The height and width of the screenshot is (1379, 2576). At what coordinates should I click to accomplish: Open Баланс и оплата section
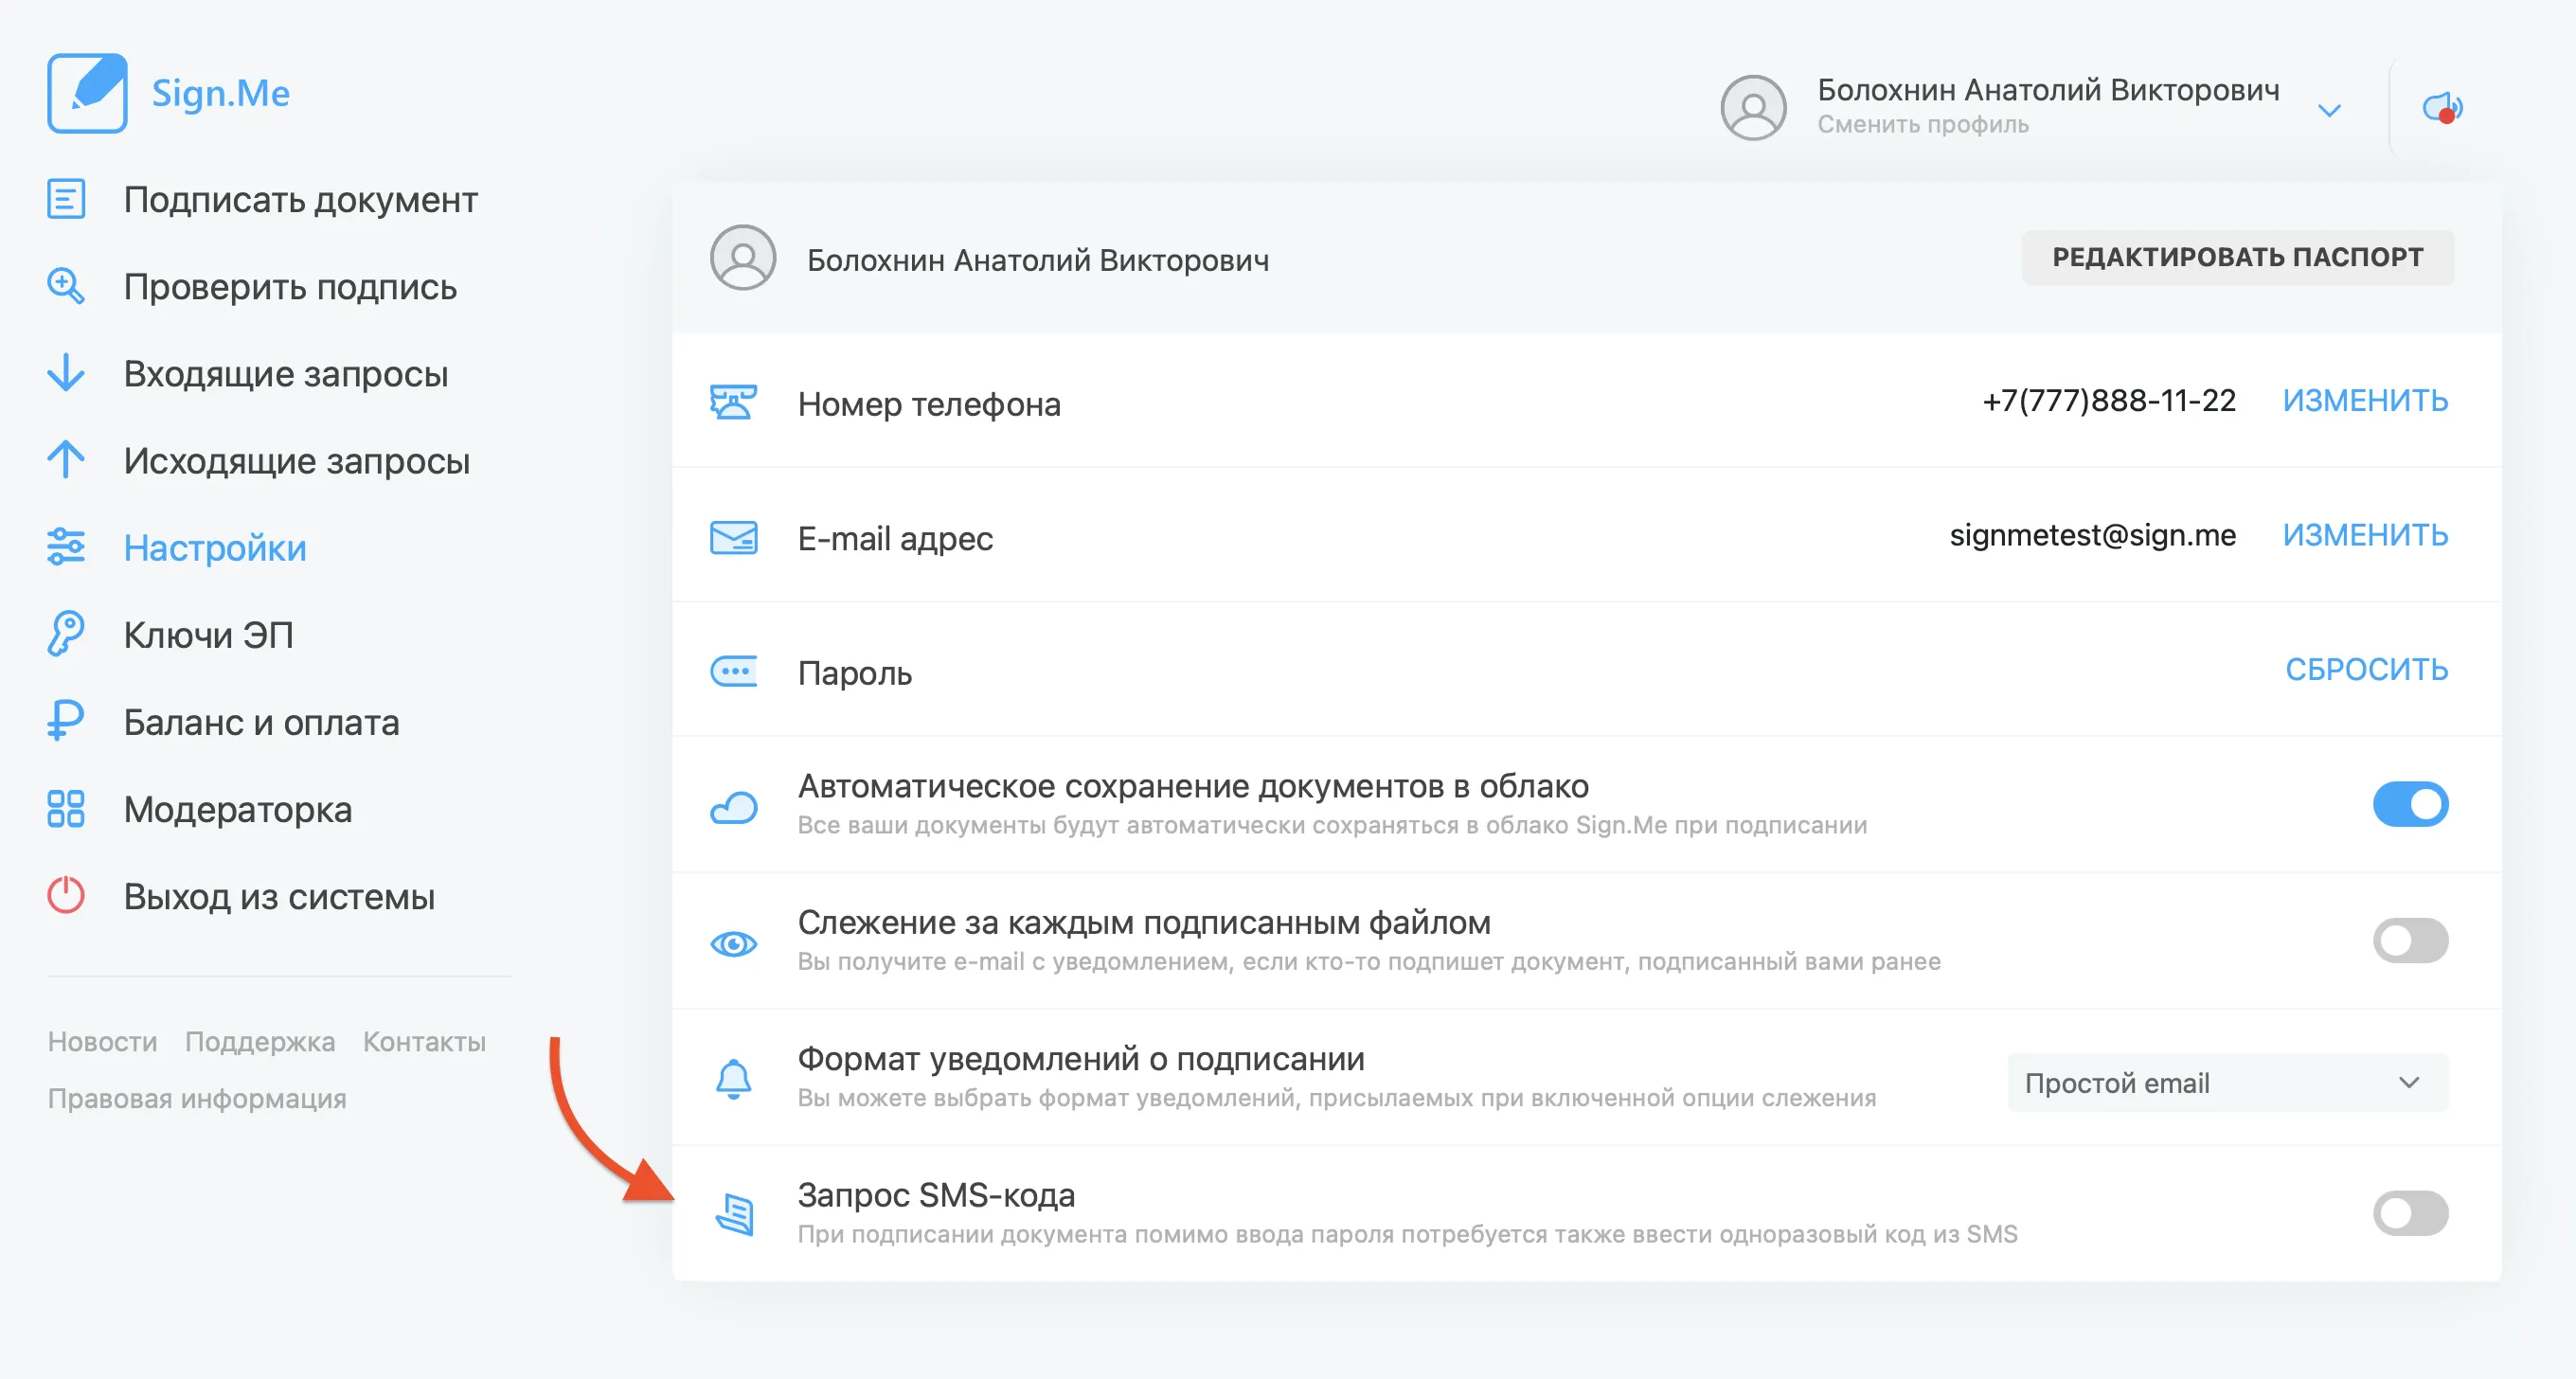click(262, 721)
